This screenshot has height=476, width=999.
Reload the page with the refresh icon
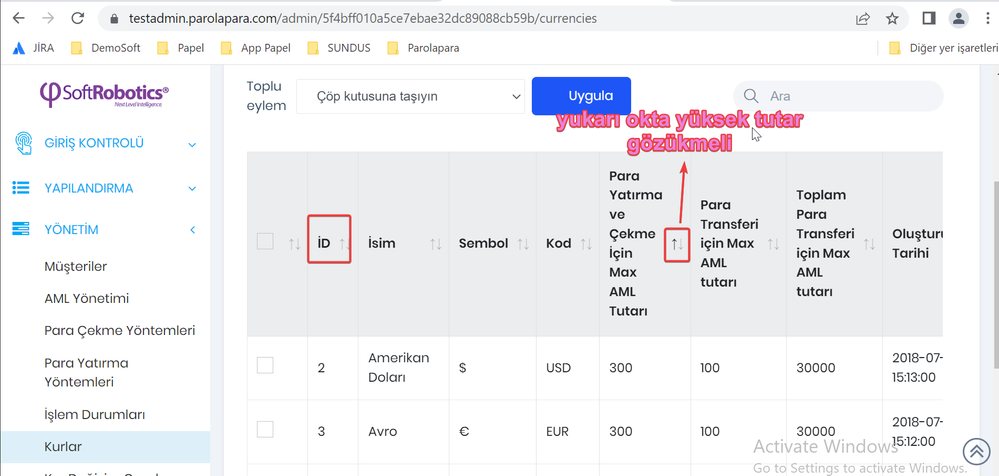(78, 18)
